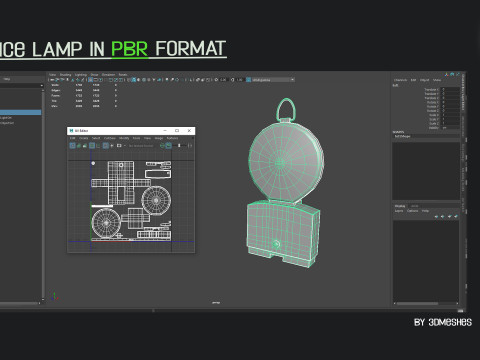Image resolution: width=480 pixels, height=360 pixels.
Task: Open the texture selection dropdown in UV Editor
Action: [141, 146]
